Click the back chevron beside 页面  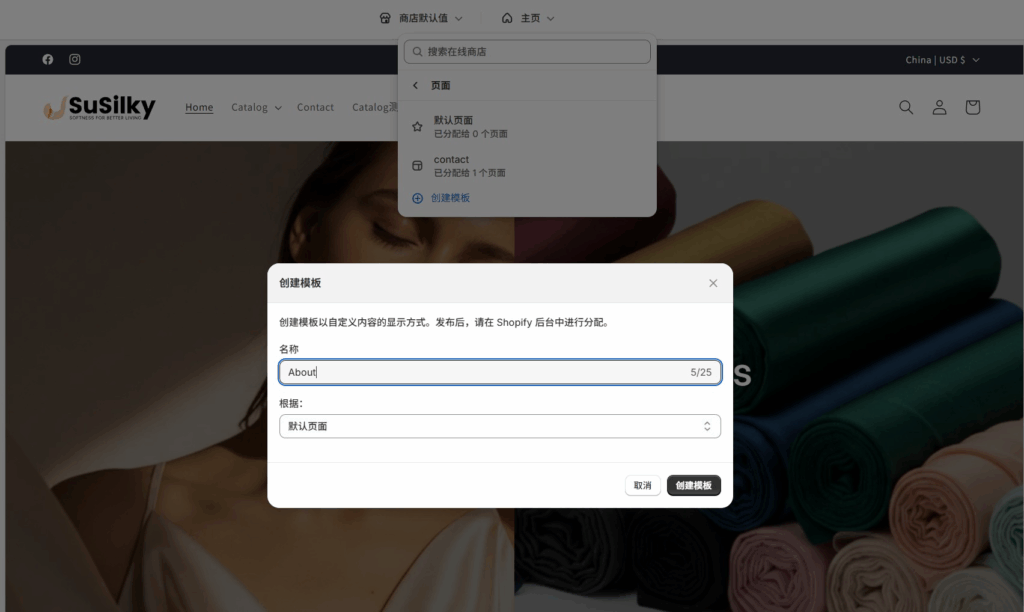pyautogui.click(x=416, y=86)
